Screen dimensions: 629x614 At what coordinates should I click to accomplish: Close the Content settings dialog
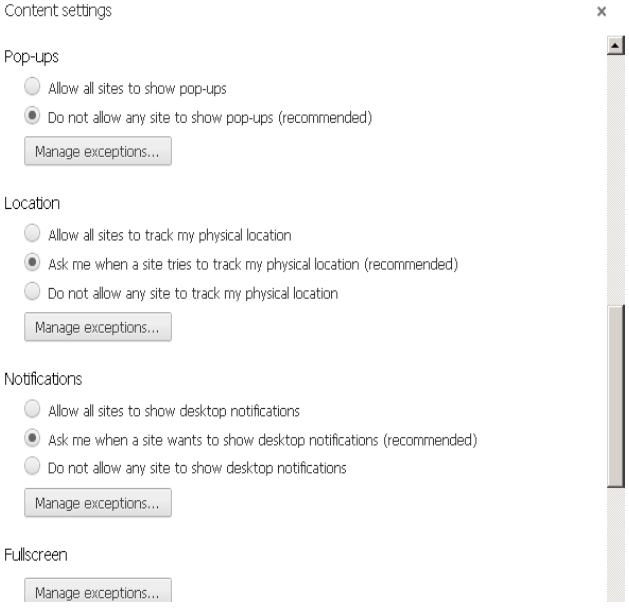click(601, 11)
